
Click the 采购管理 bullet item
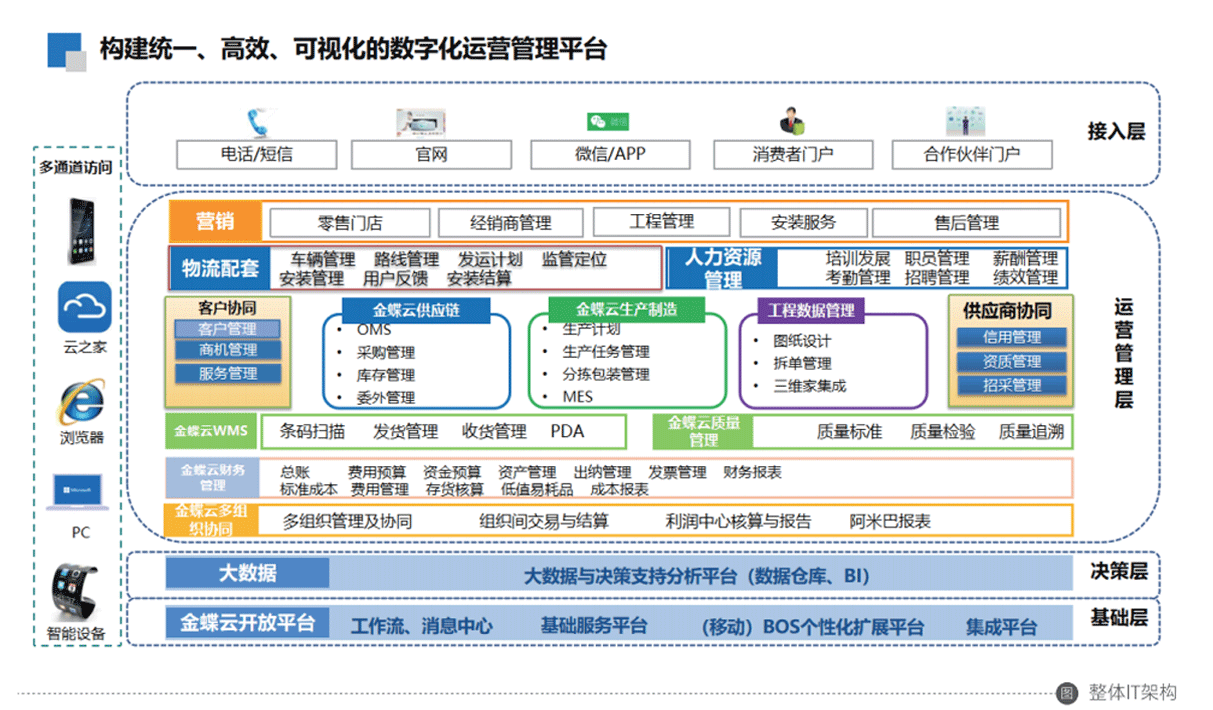(x=386, y=353)
